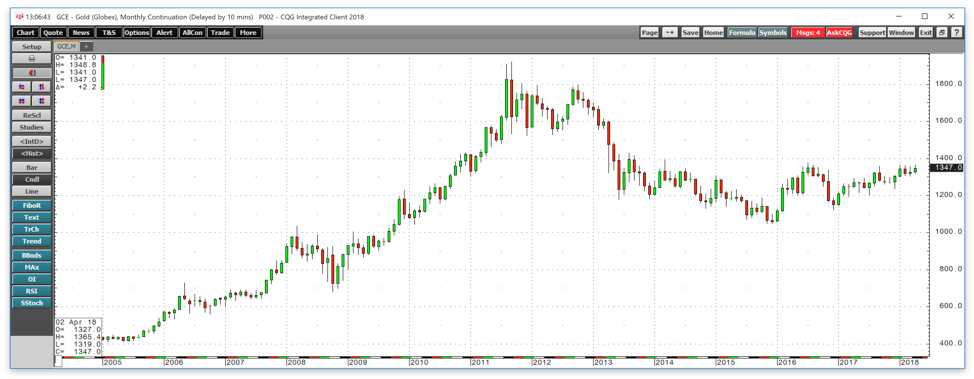Toggle the <IntD> intraday mode

point(32,141)
